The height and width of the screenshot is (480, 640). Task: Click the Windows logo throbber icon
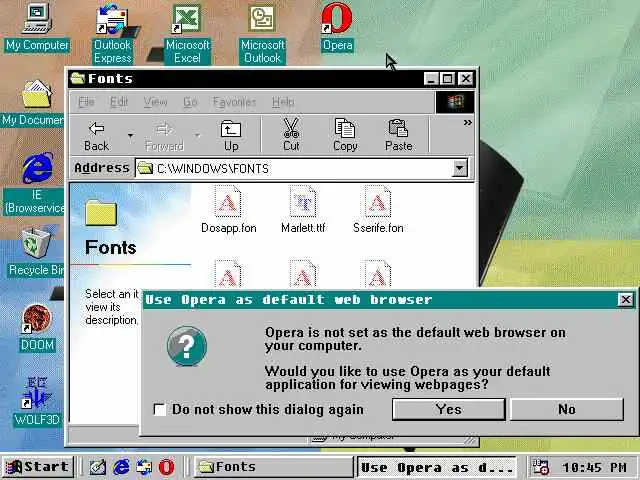455,102
